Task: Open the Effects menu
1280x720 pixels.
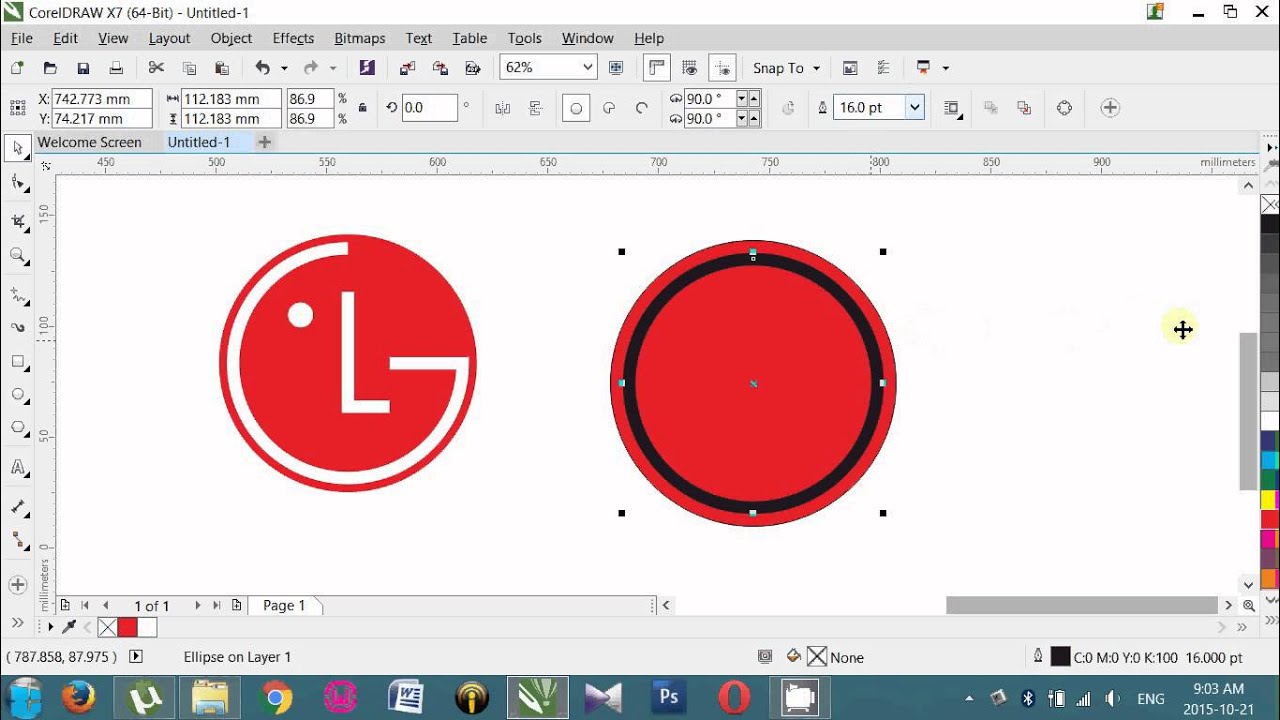Action: [293, 38]
